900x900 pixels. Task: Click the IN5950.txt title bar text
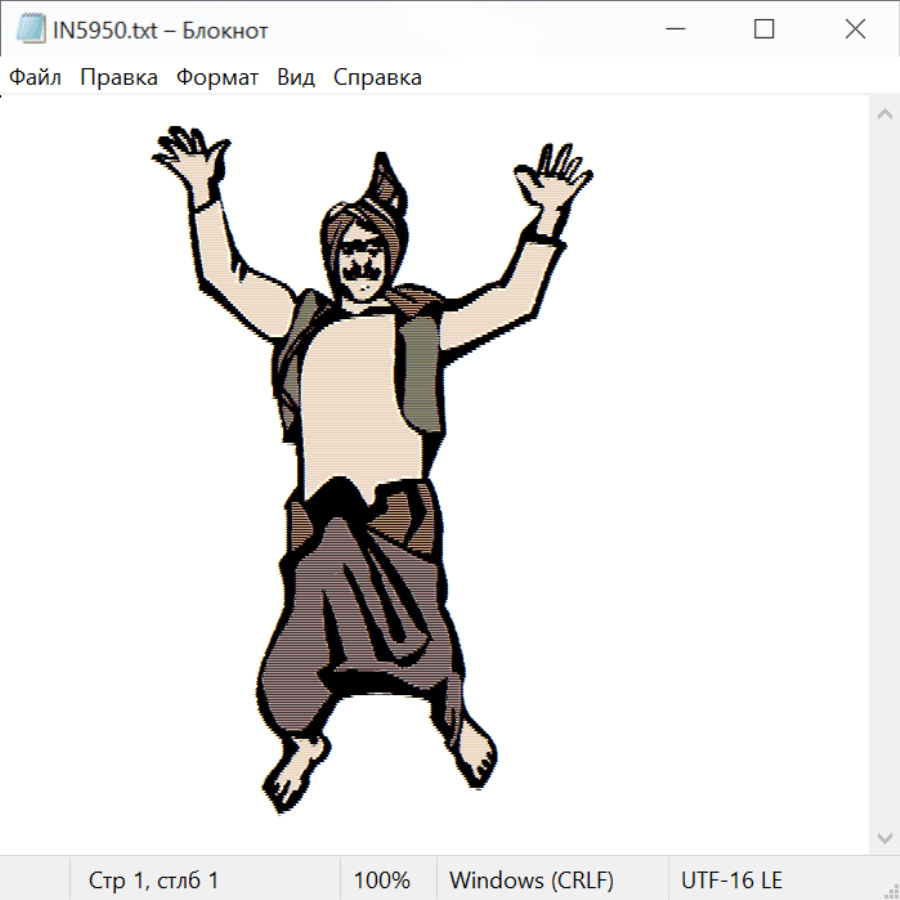tap(160, 31)
